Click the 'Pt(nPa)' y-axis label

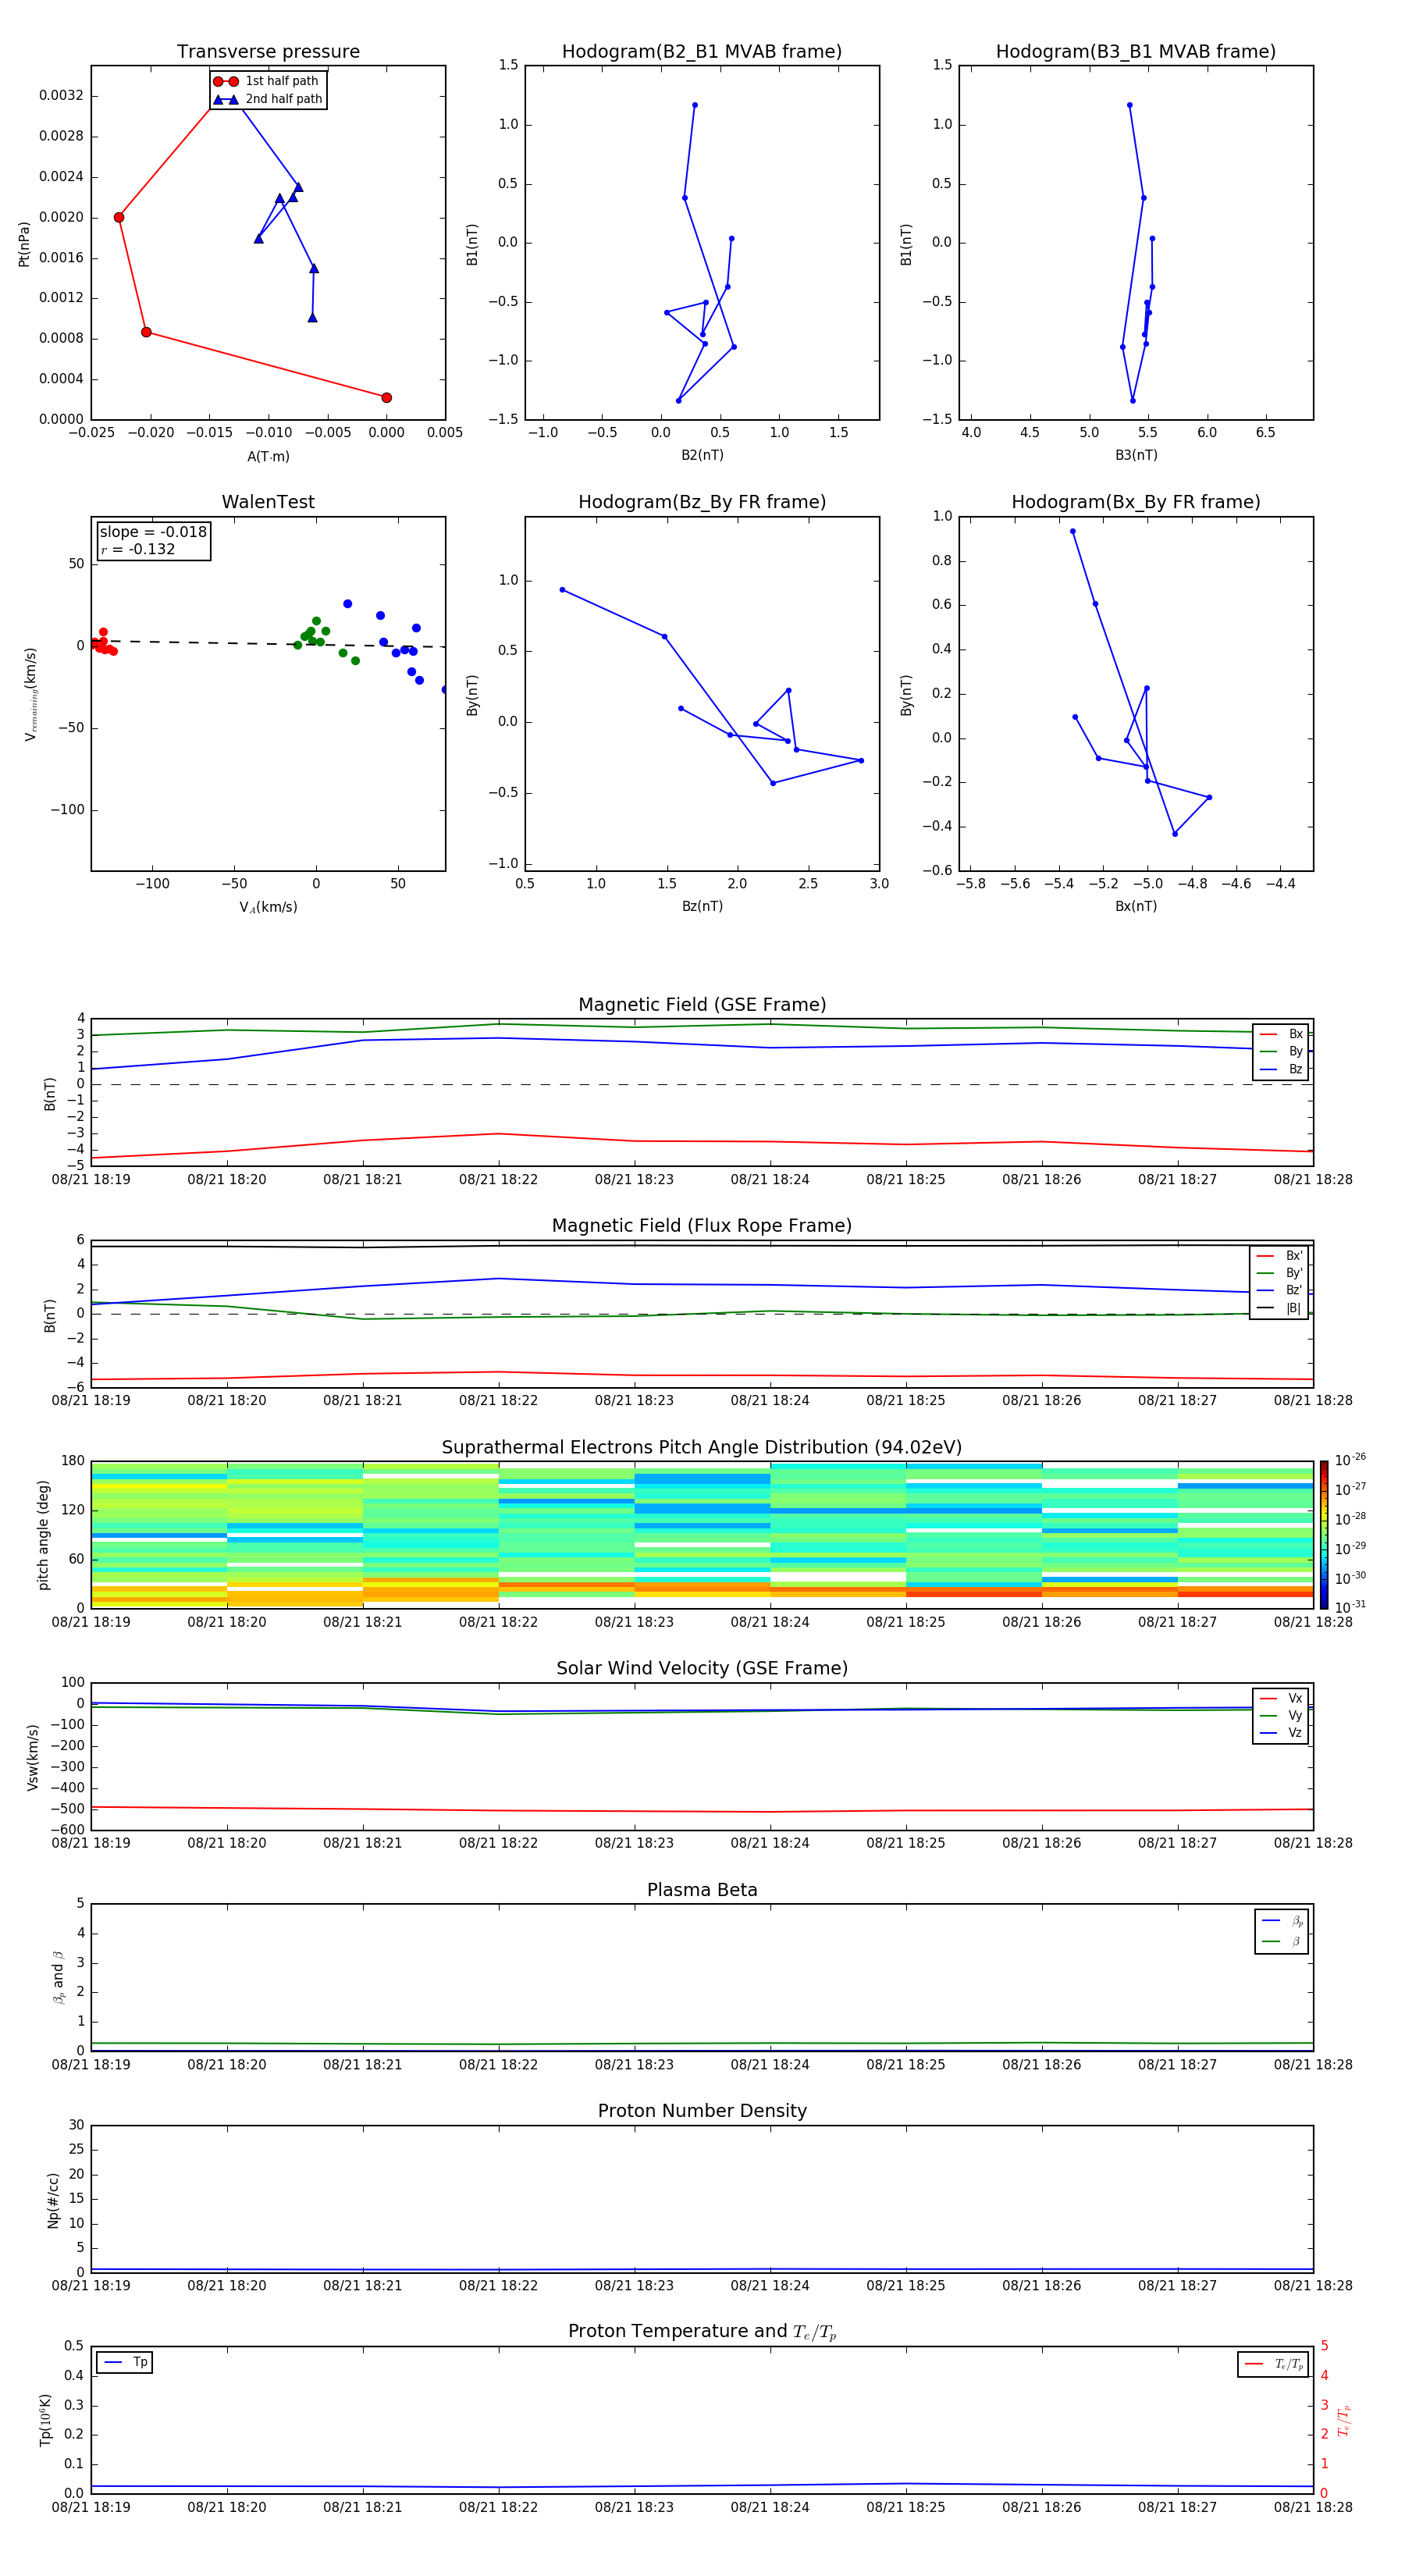[24, 243]
